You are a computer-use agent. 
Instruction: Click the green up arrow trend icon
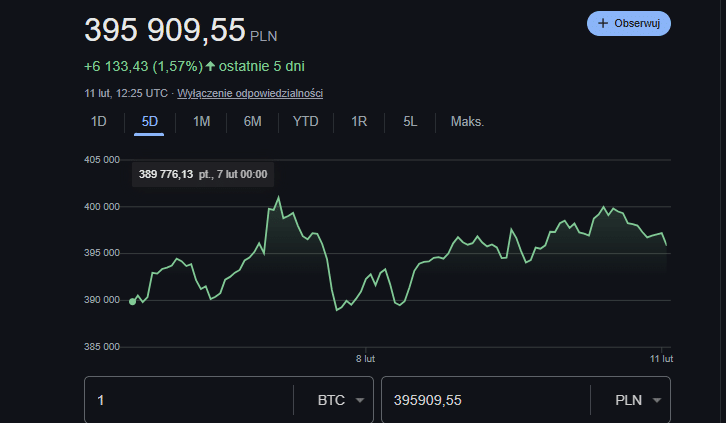click(x=210, y=66)
